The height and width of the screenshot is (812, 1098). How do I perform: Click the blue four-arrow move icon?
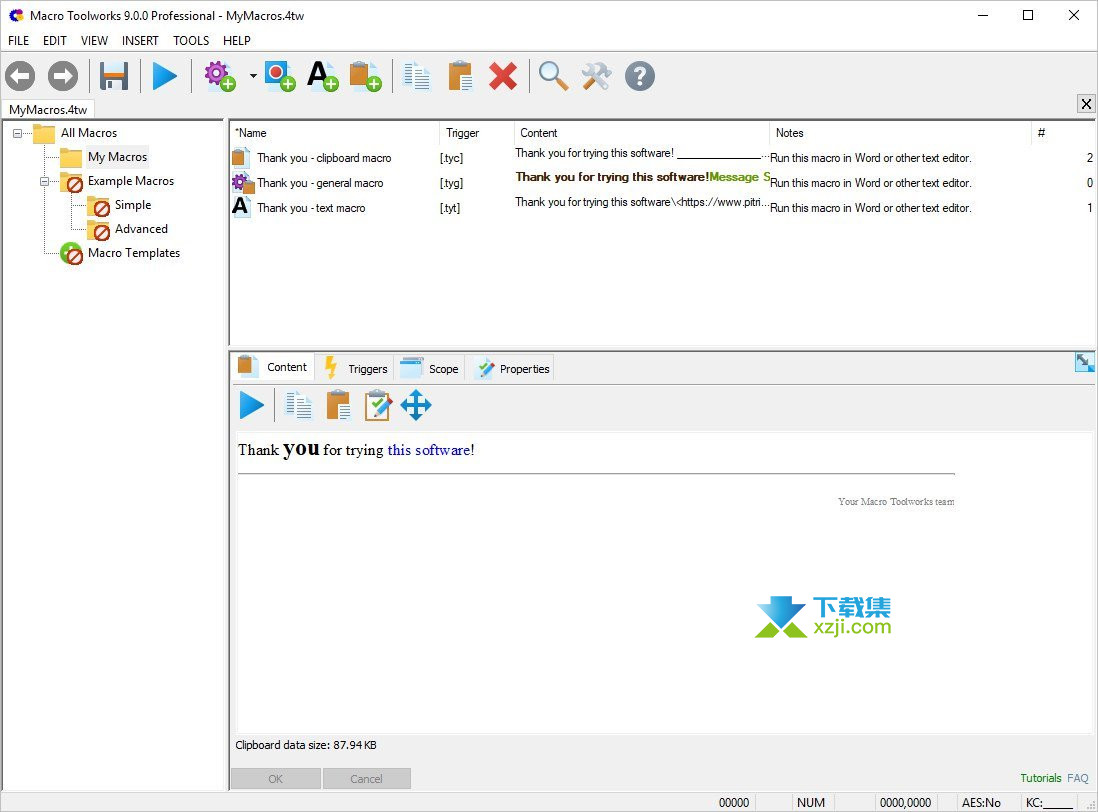(x=416, y=405)
